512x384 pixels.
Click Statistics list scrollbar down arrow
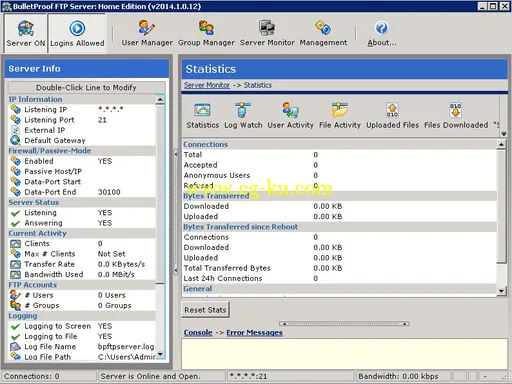click(x=501, y=291)
